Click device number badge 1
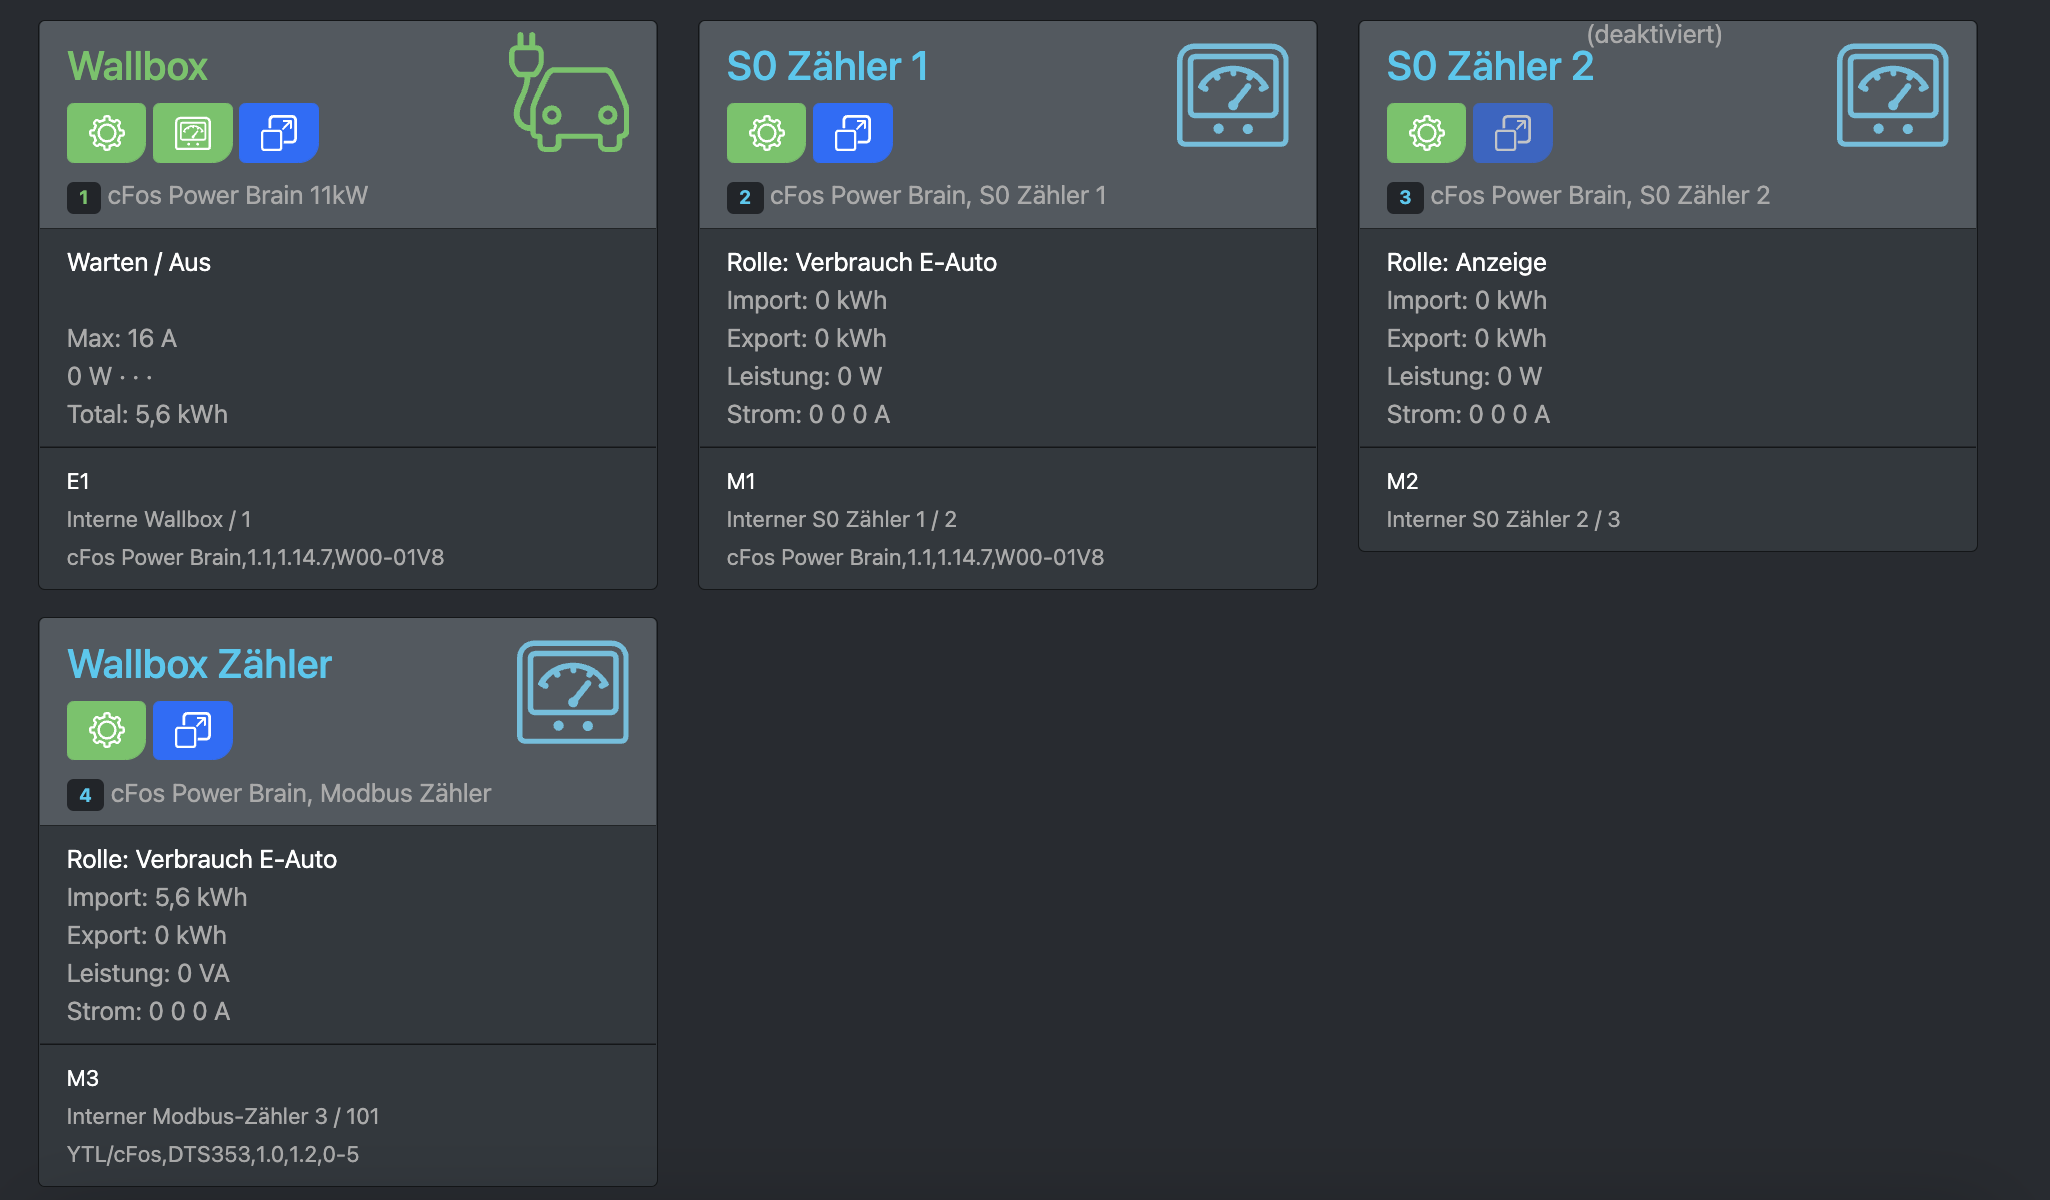The height and width of the screenshot is (1200, 2050). click(84, 197)
